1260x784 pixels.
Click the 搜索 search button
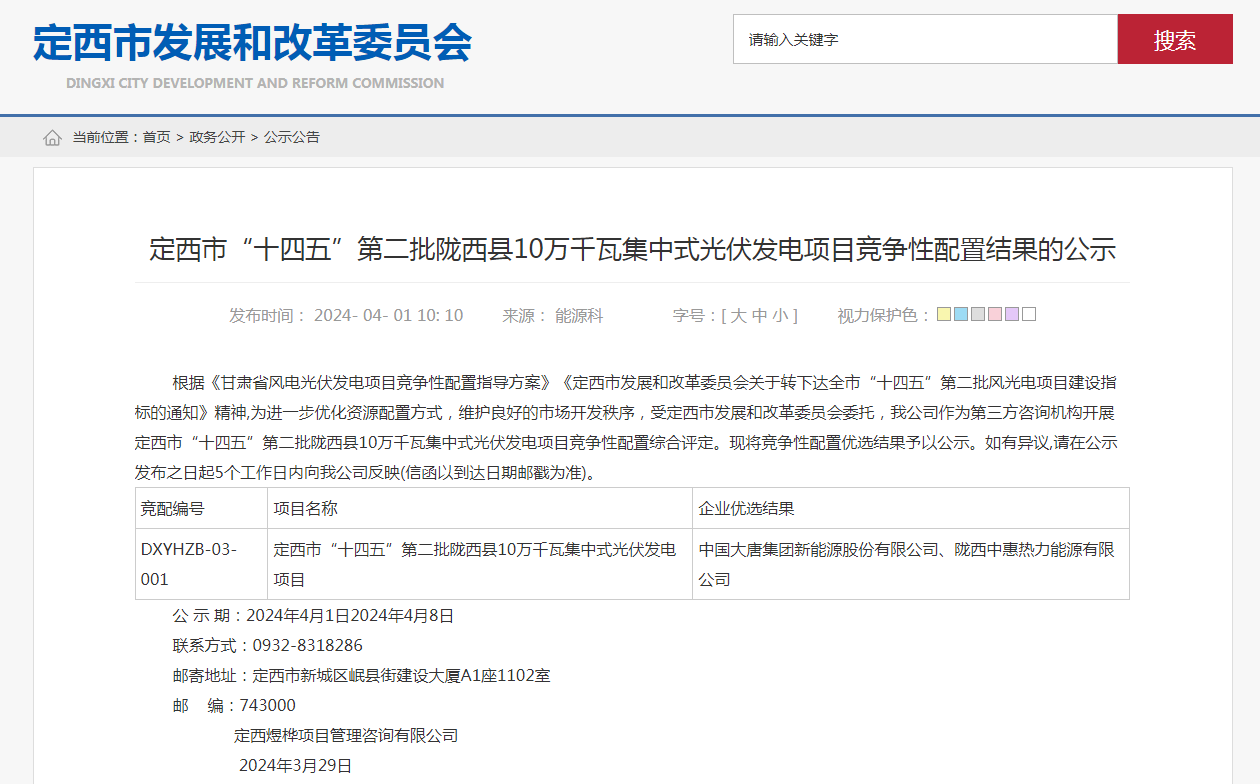(1175, 40)
